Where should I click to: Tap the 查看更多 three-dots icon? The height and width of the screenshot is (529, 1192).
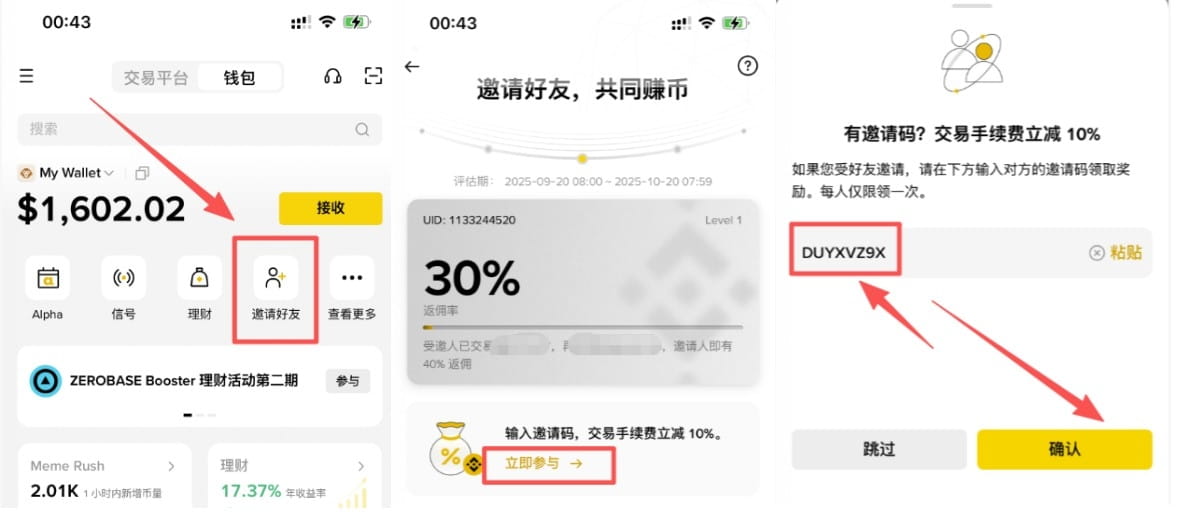352,278
